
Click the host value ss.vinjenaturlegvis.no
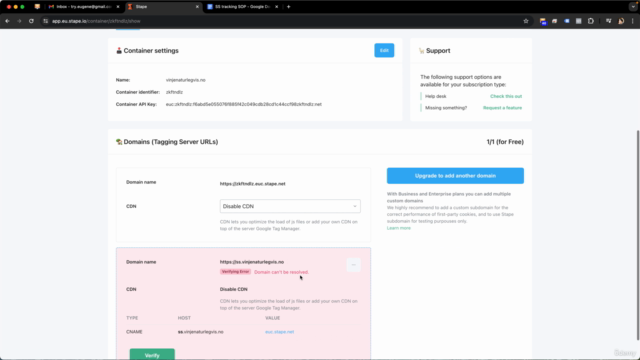pos(200,332)
